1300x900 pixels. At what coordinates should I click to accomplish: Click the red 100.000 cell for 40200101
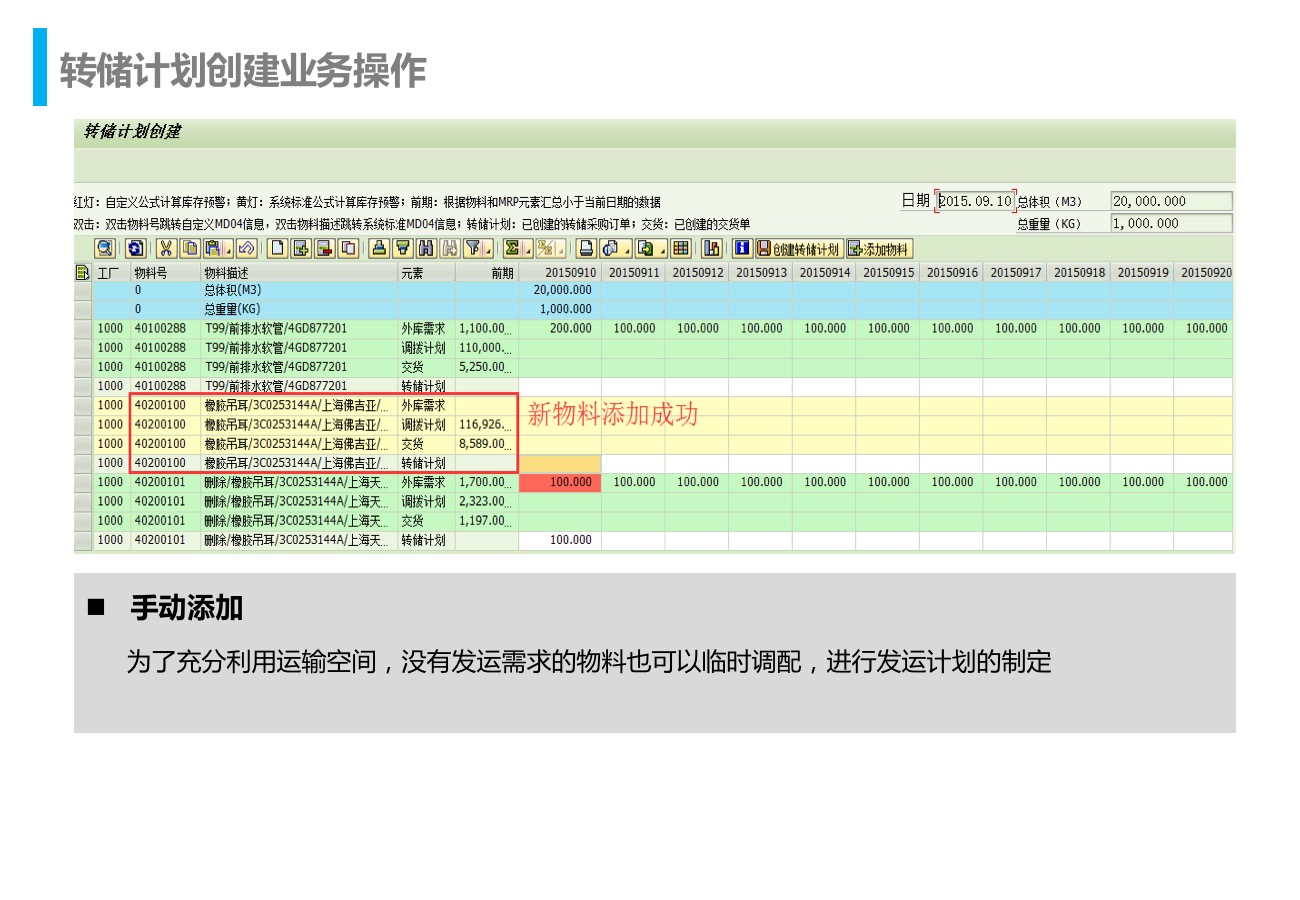[x=560, y=482]
